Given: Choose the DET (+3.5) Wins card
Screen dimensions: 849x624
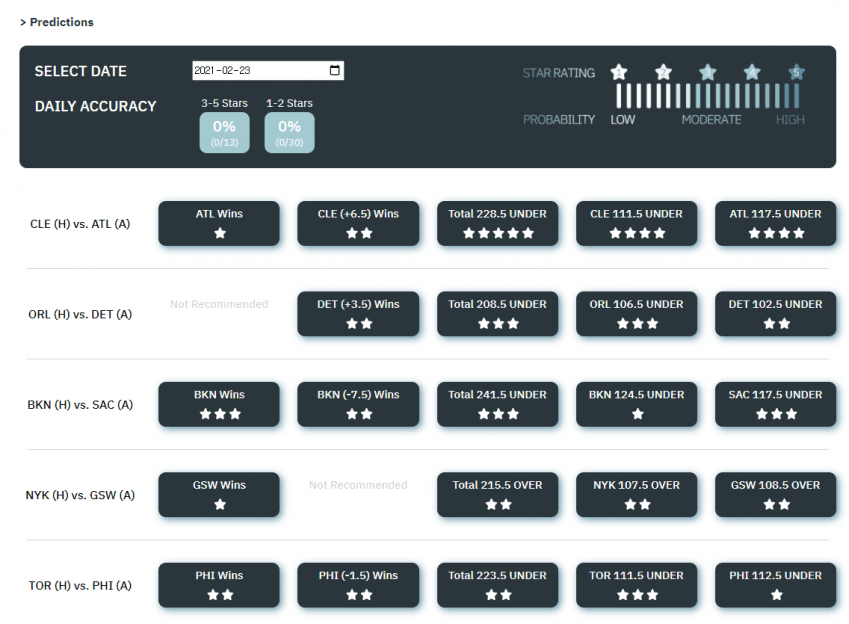Looking at the screenshot, I should 358,313.
